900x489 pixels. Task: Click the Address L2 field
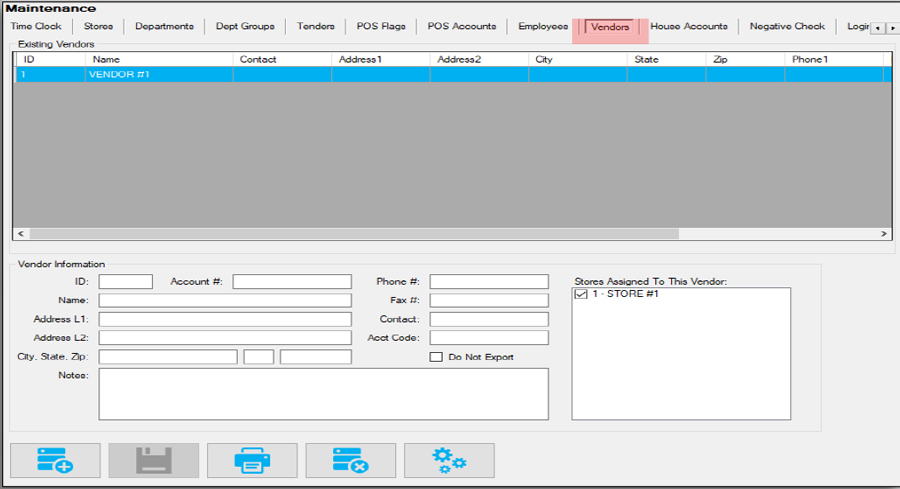pyautogui.click(x=225, y=337)
